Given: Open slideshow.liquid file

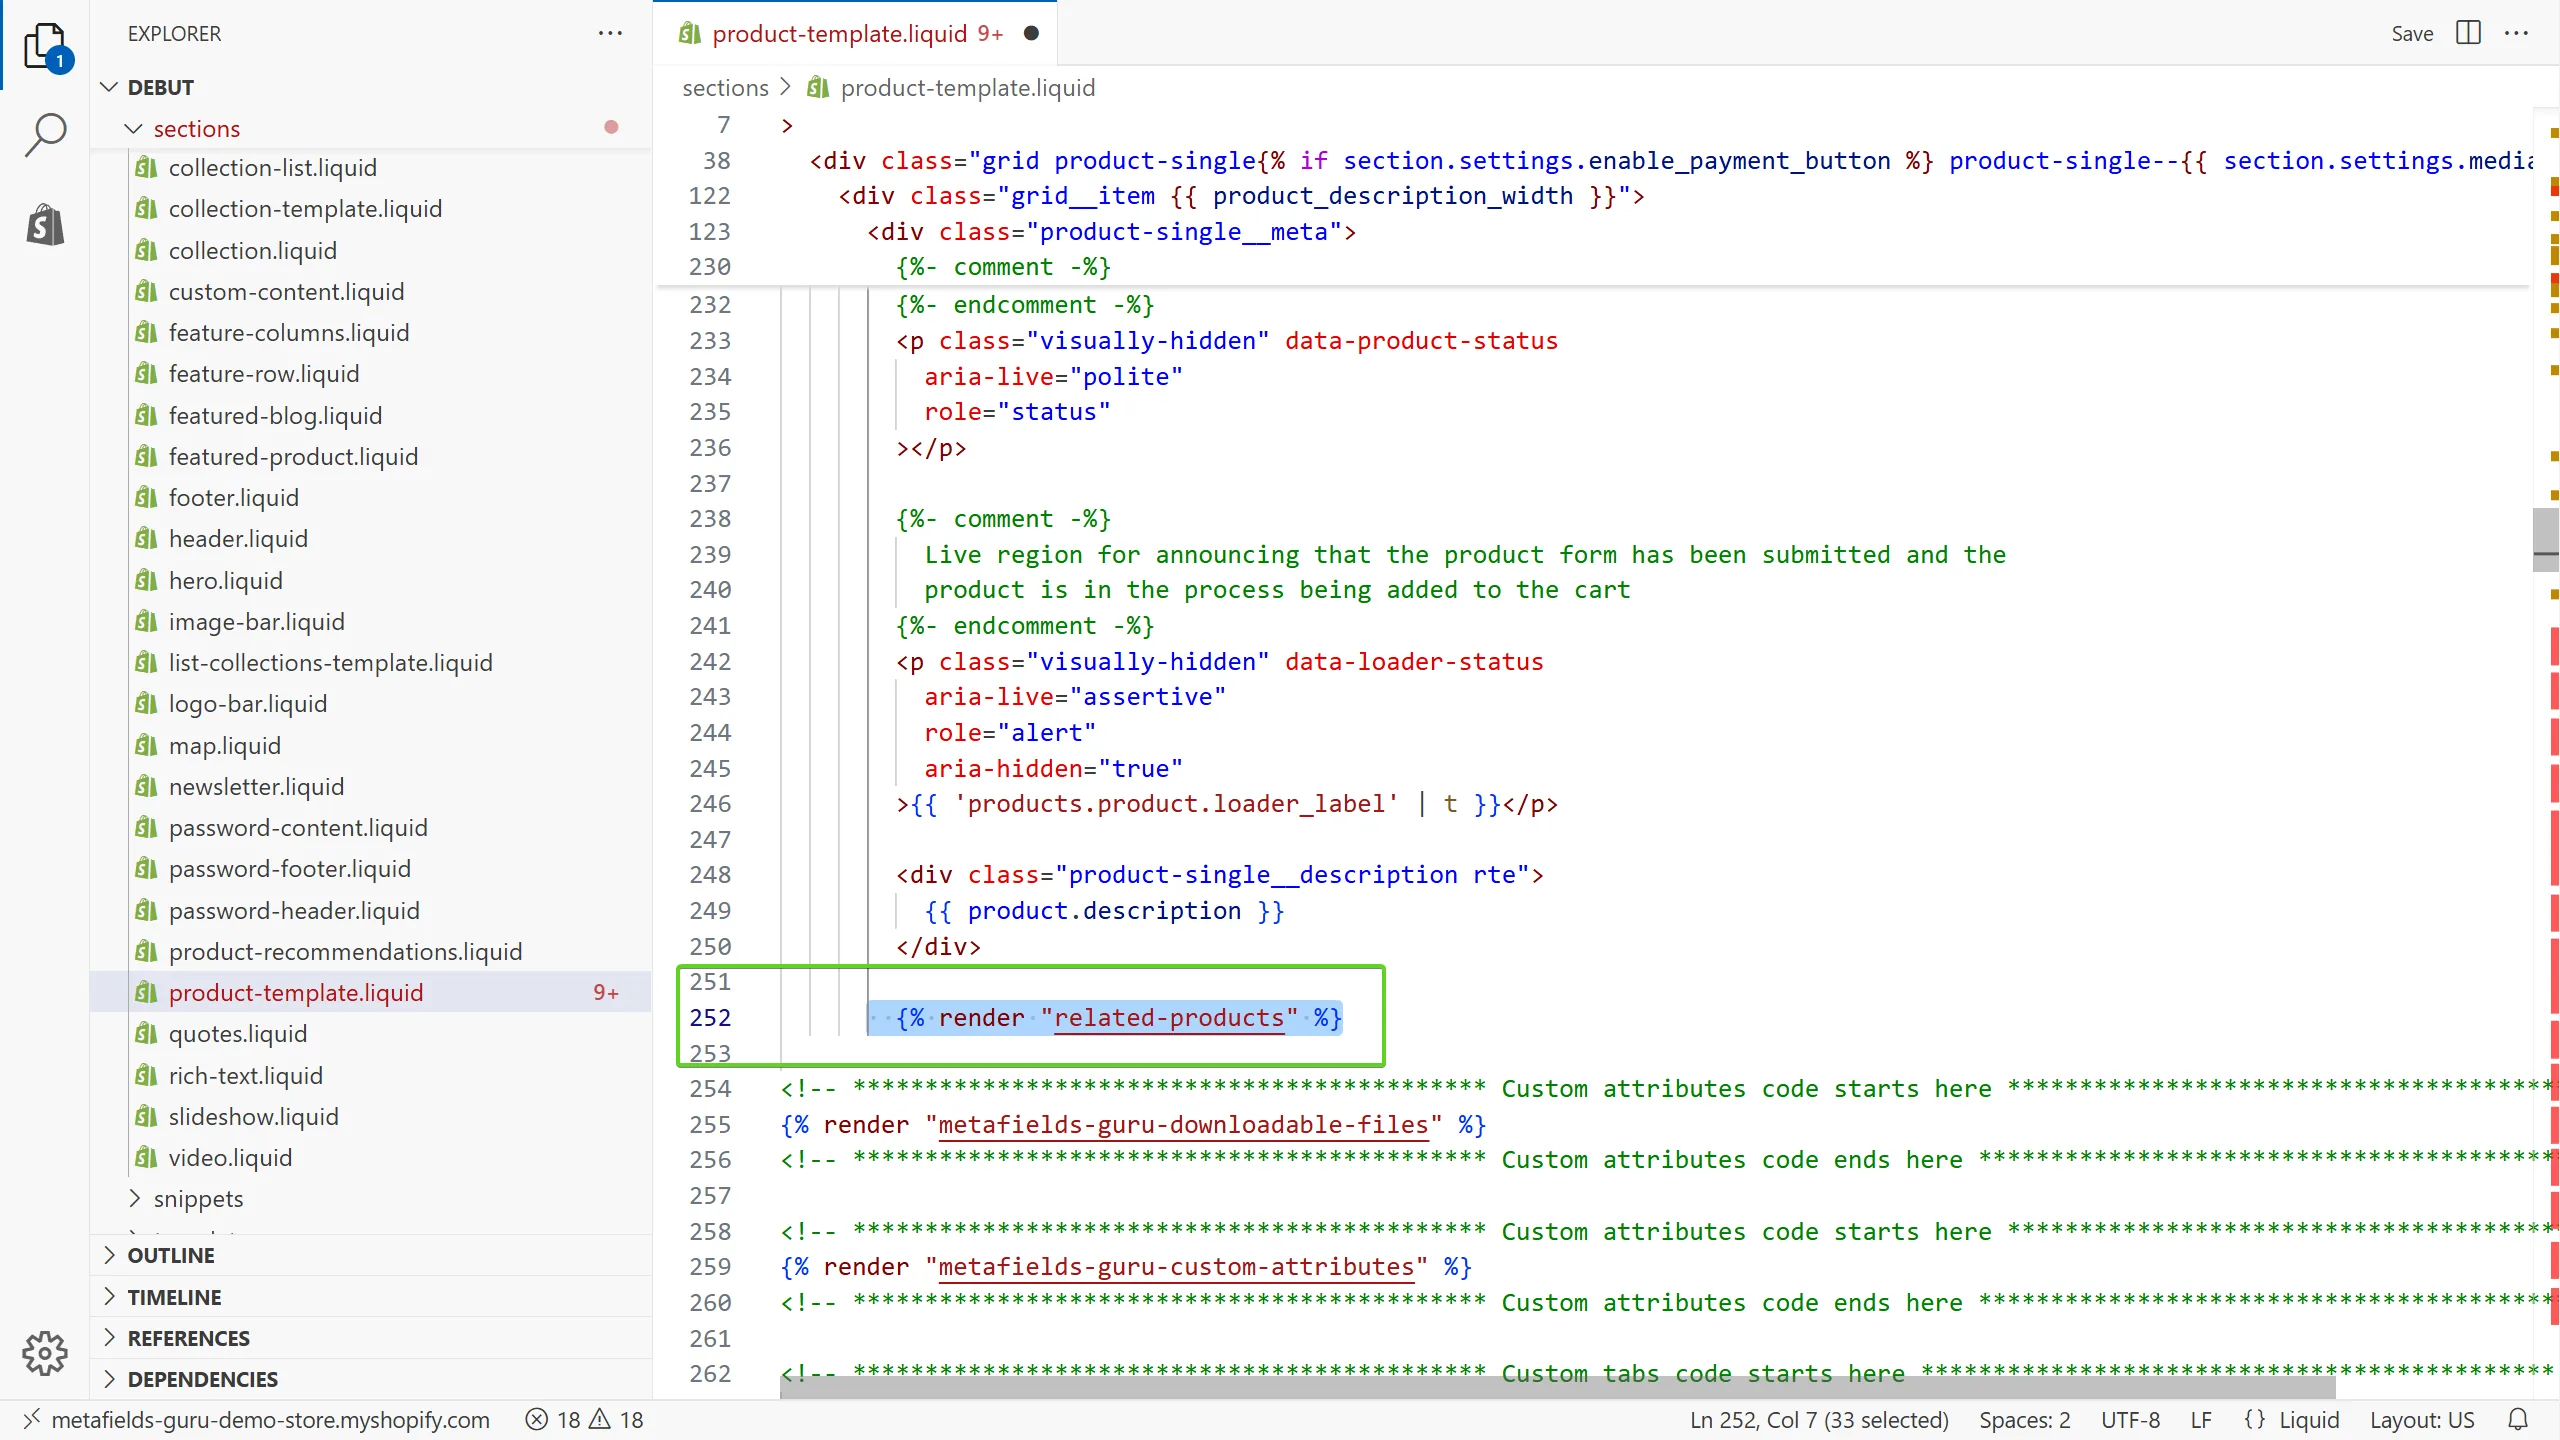Looking at the screenshot, I should pyautogui.click(x=253, y=1116).
